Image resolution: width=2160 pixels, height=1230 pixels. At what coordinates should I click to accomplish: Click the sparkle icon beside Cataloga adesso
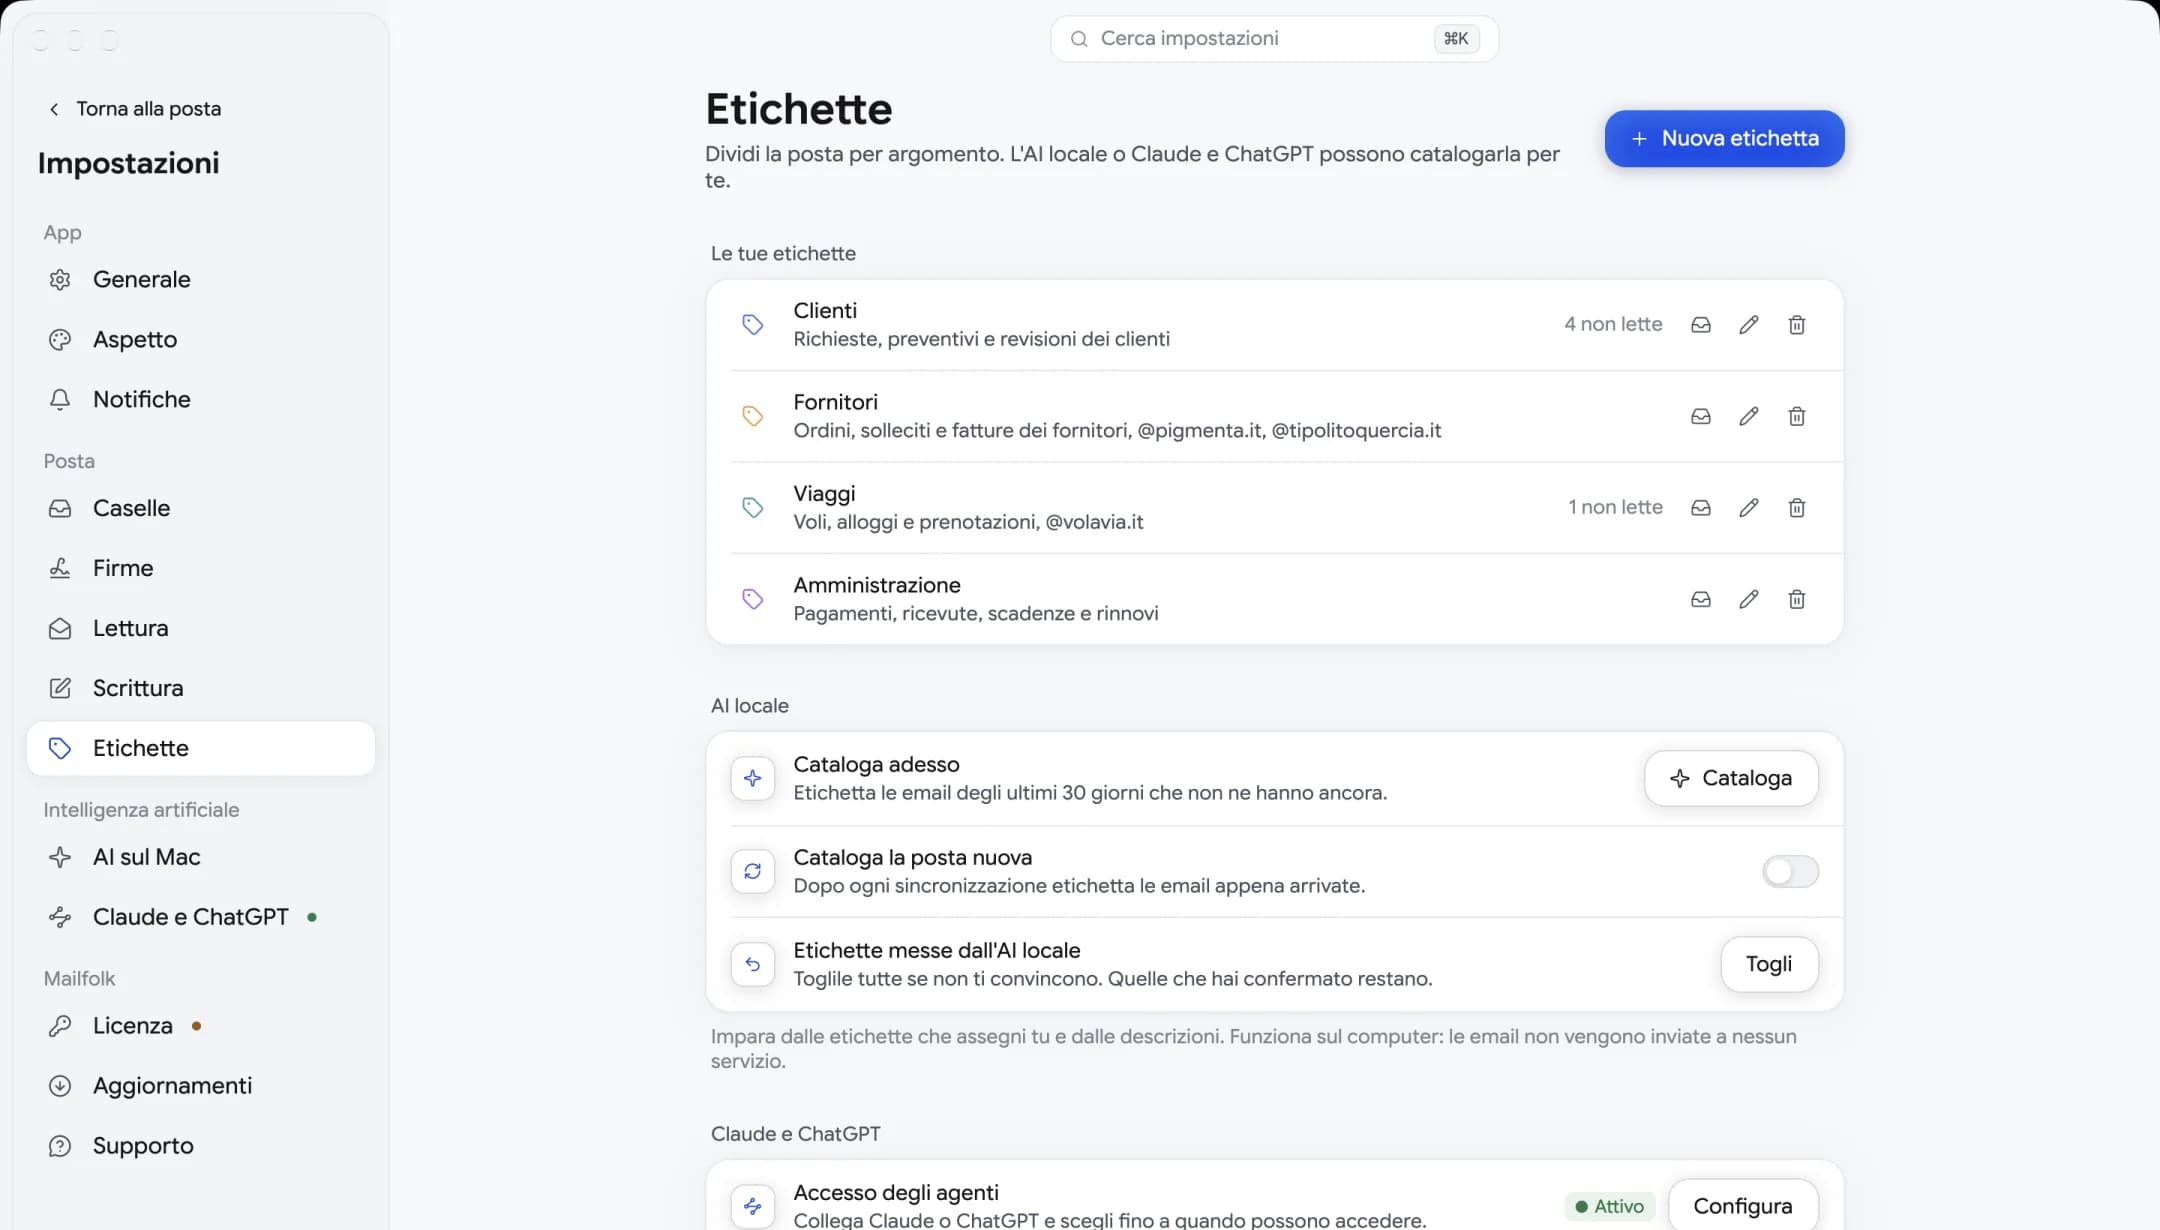point(753,778)
